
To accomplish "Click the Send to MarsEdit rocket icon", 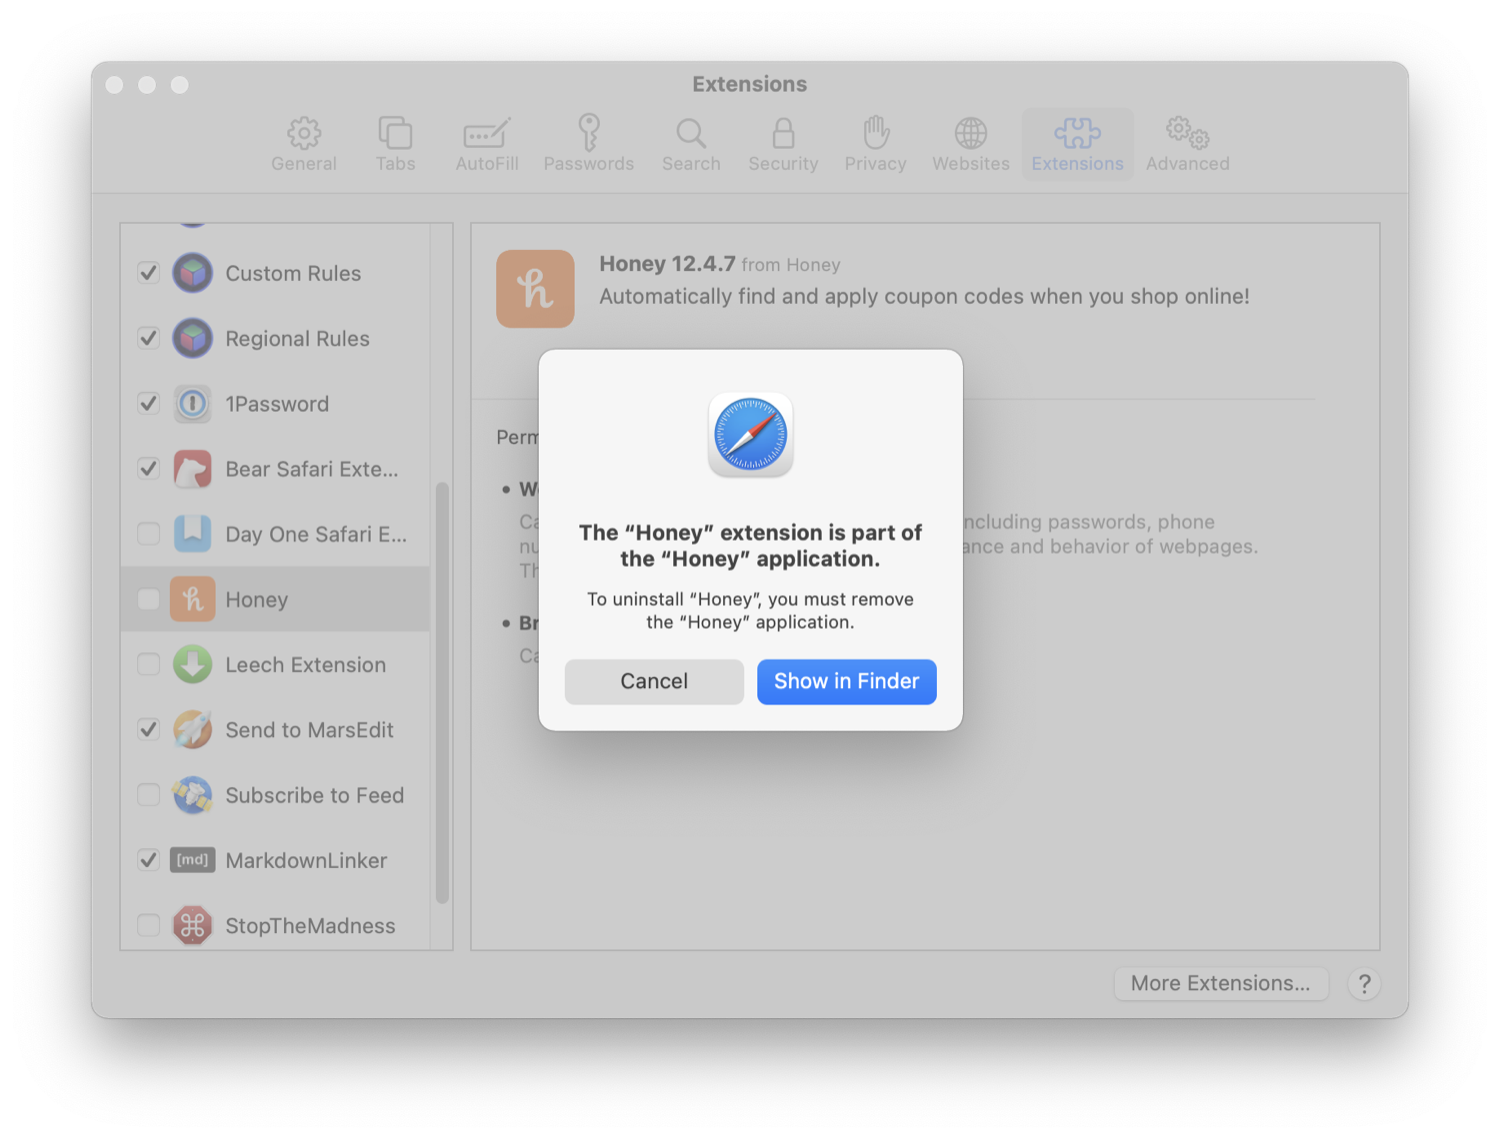I will tap(192, 730).
